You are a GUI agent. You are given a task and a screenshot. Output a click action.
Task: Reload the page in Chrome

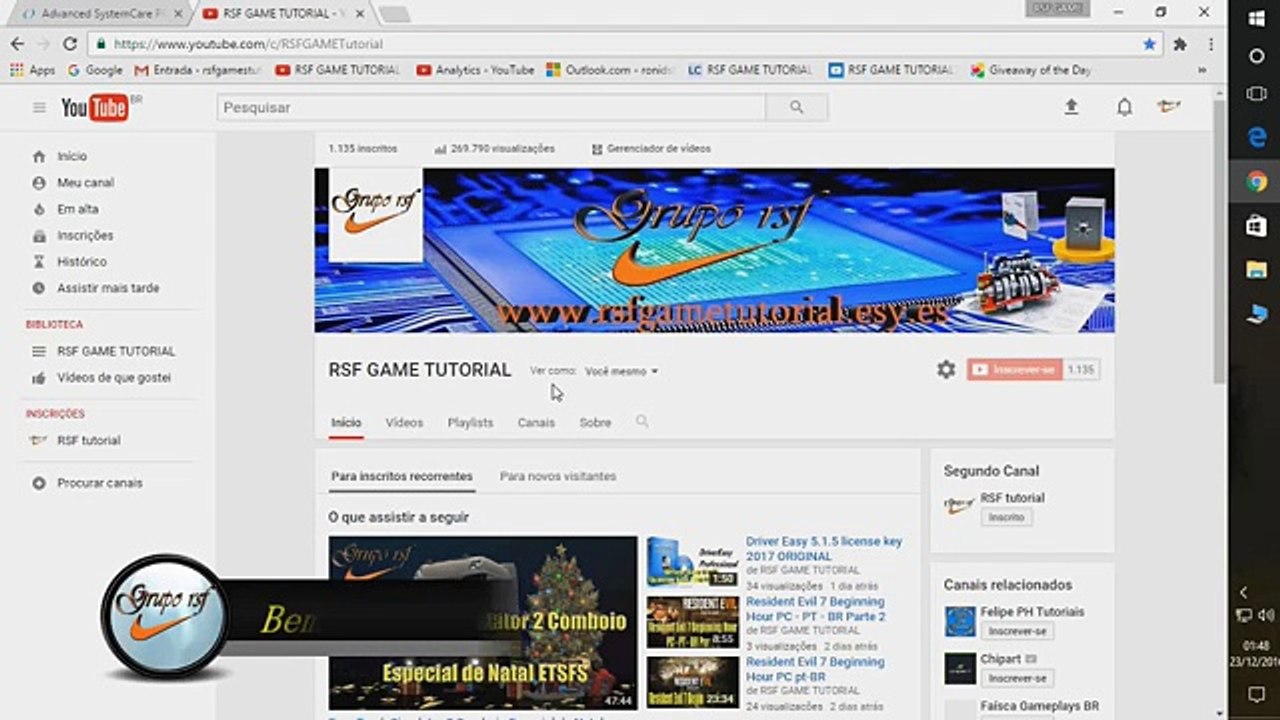pos(69,44)
